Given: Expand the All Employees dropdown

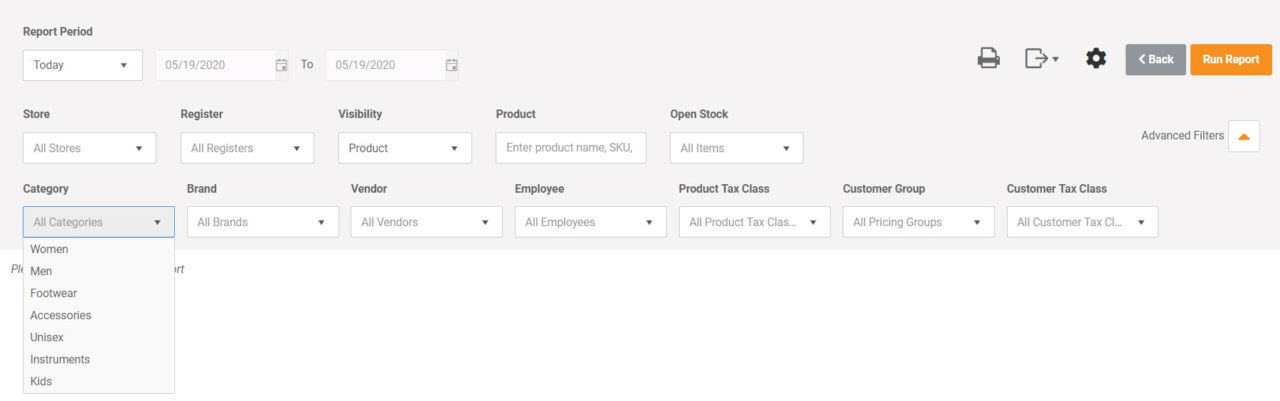Looking at the screenshot, I should pos(591,222).
